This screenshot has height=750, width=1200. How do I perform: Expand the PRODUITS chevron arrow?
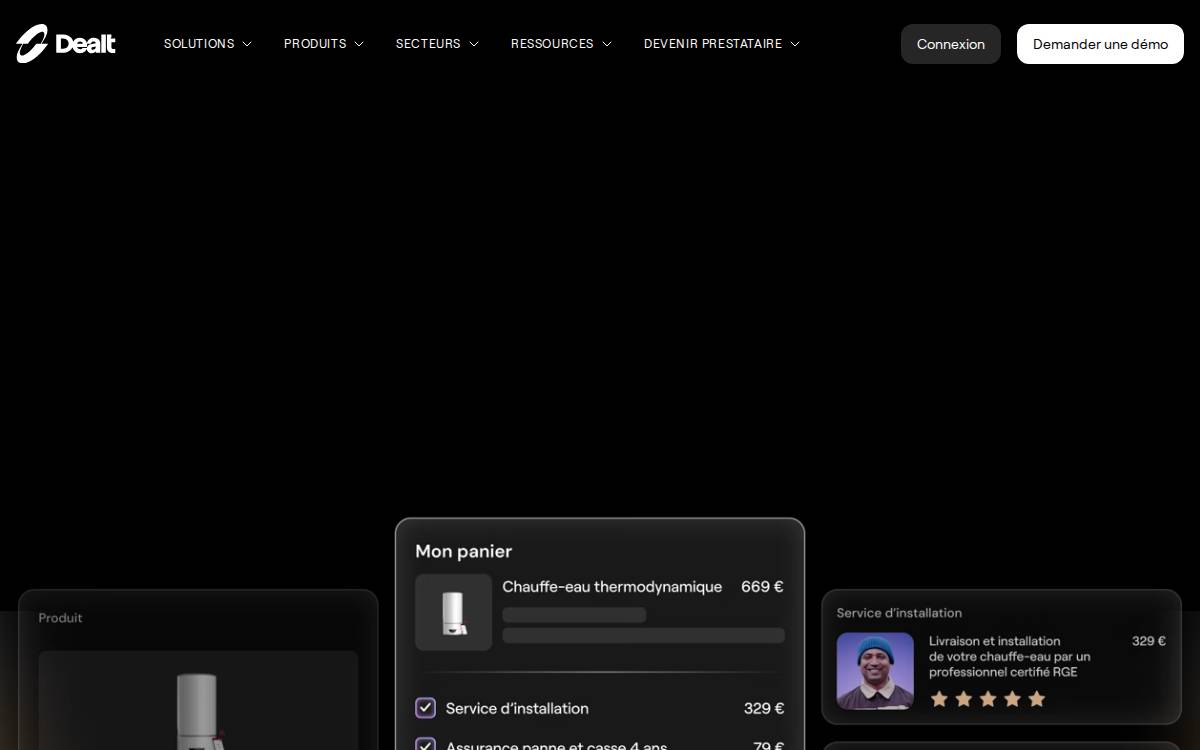click(x=359, y=44)
